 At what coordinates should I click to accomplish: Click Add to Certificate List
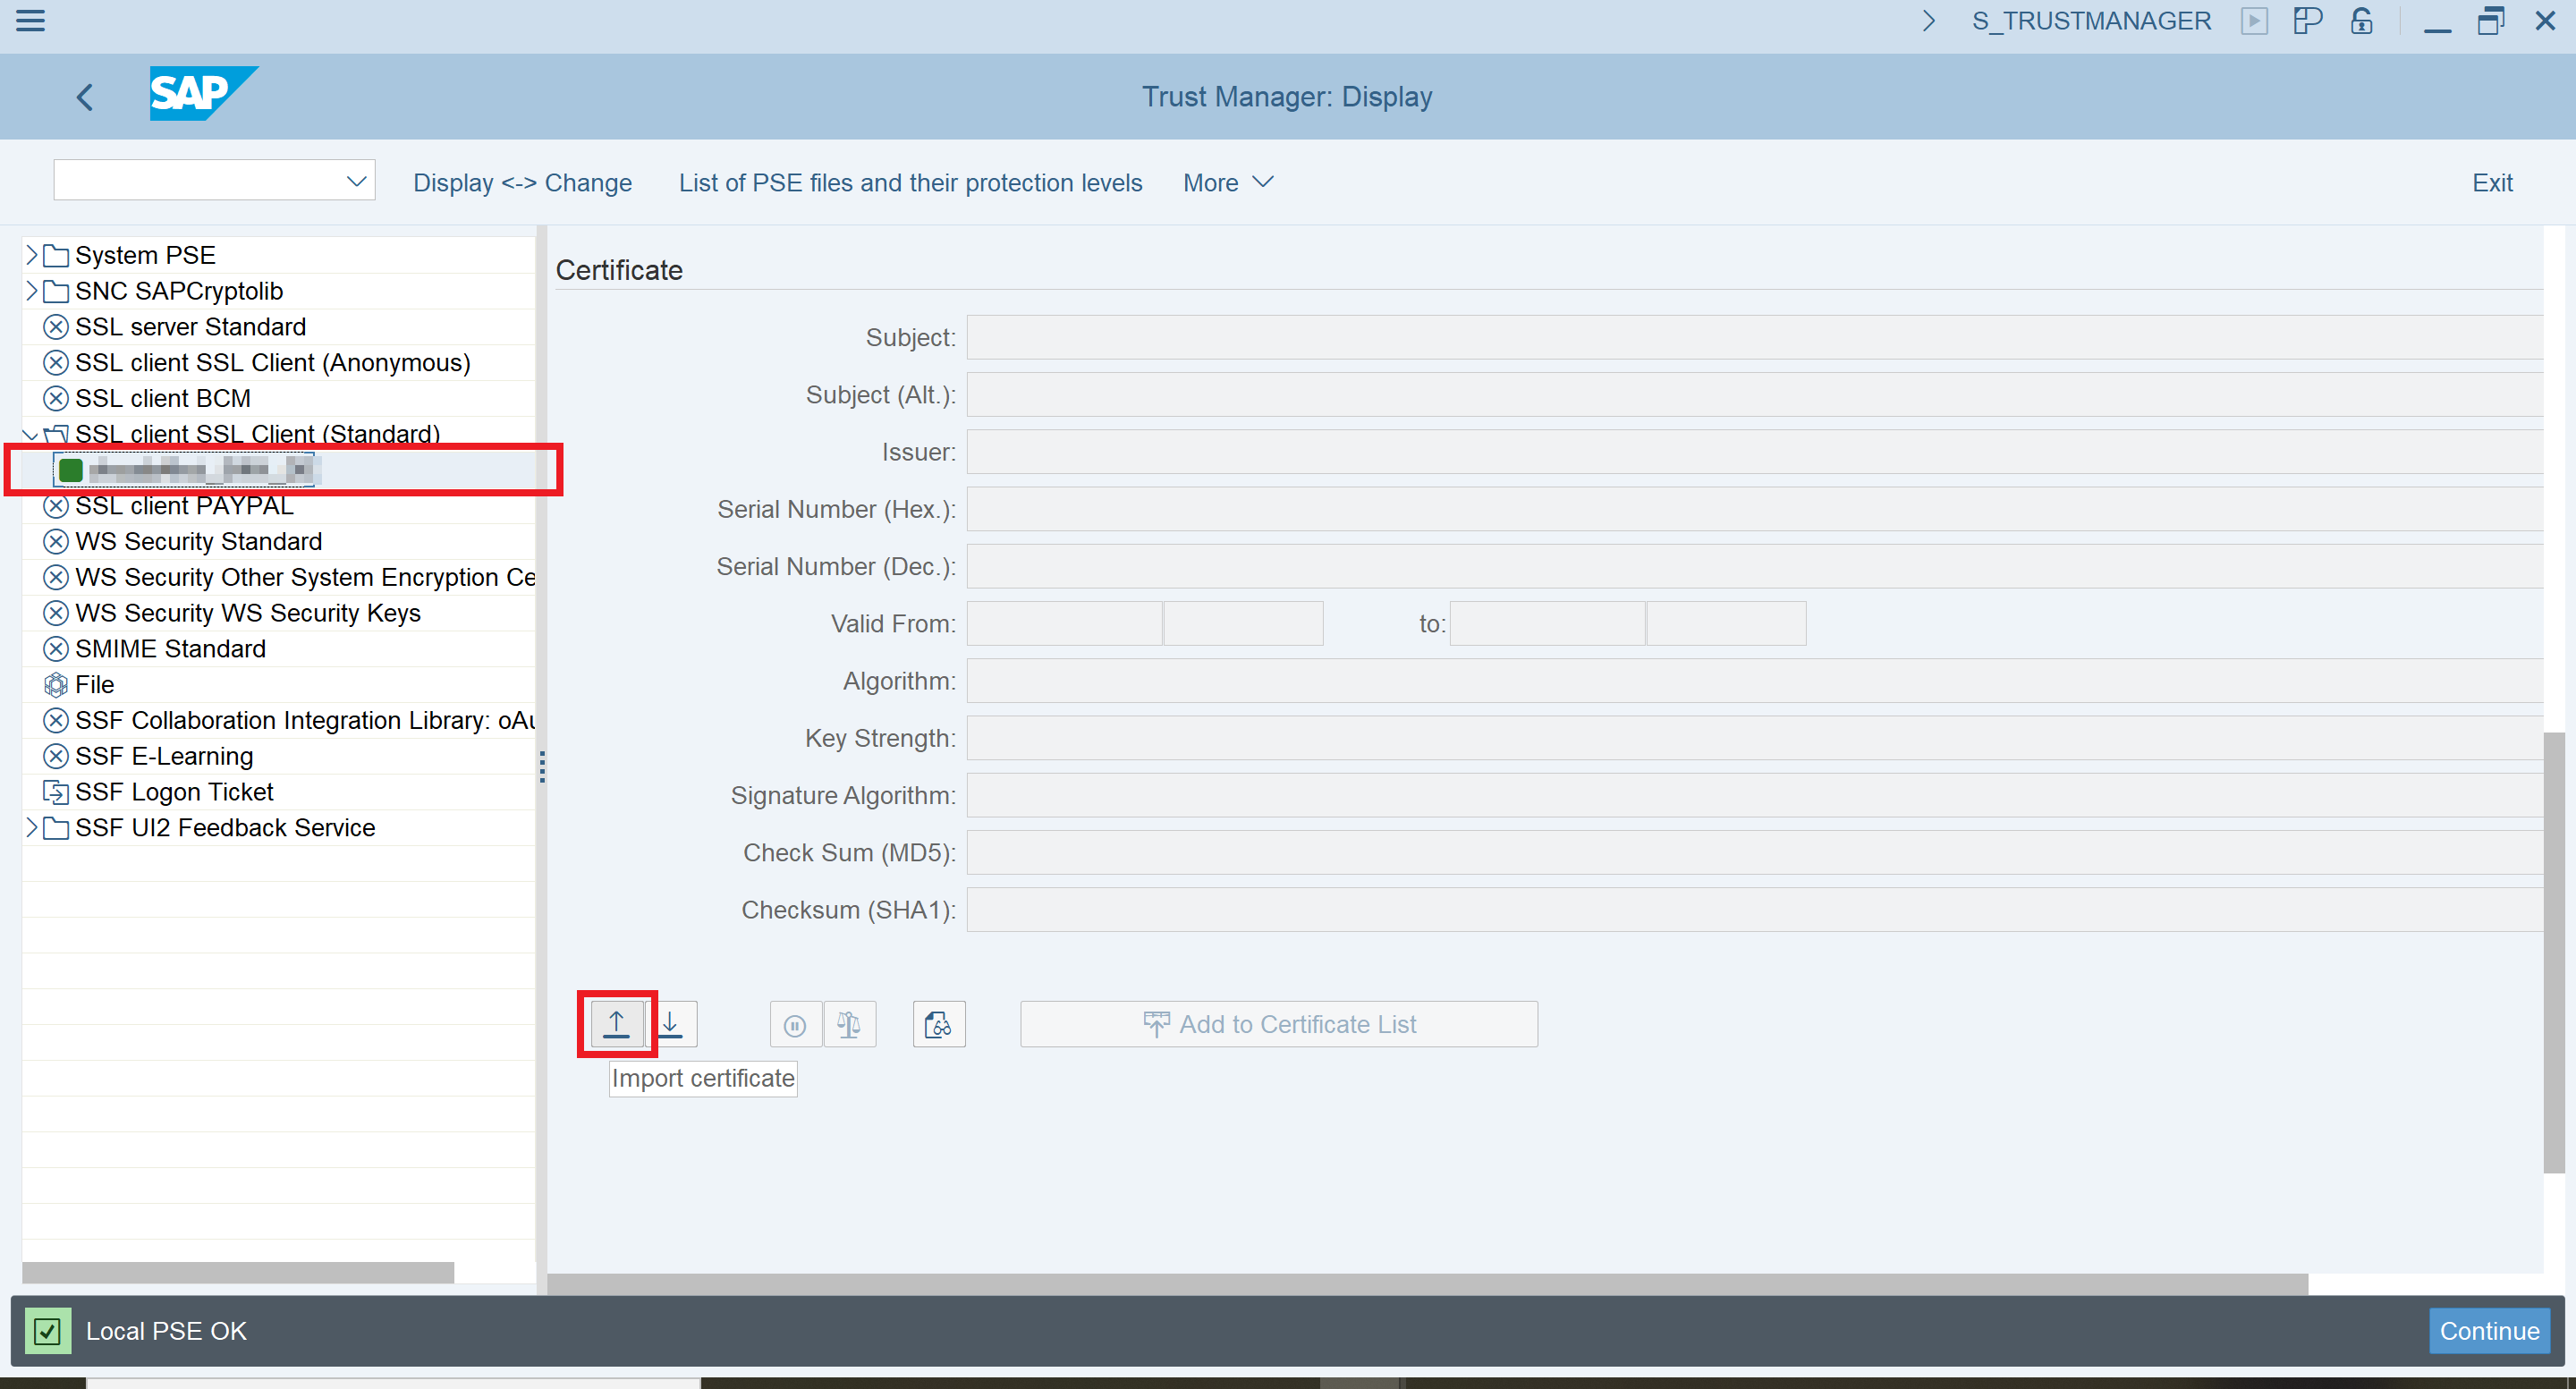click(1278, 1023)
